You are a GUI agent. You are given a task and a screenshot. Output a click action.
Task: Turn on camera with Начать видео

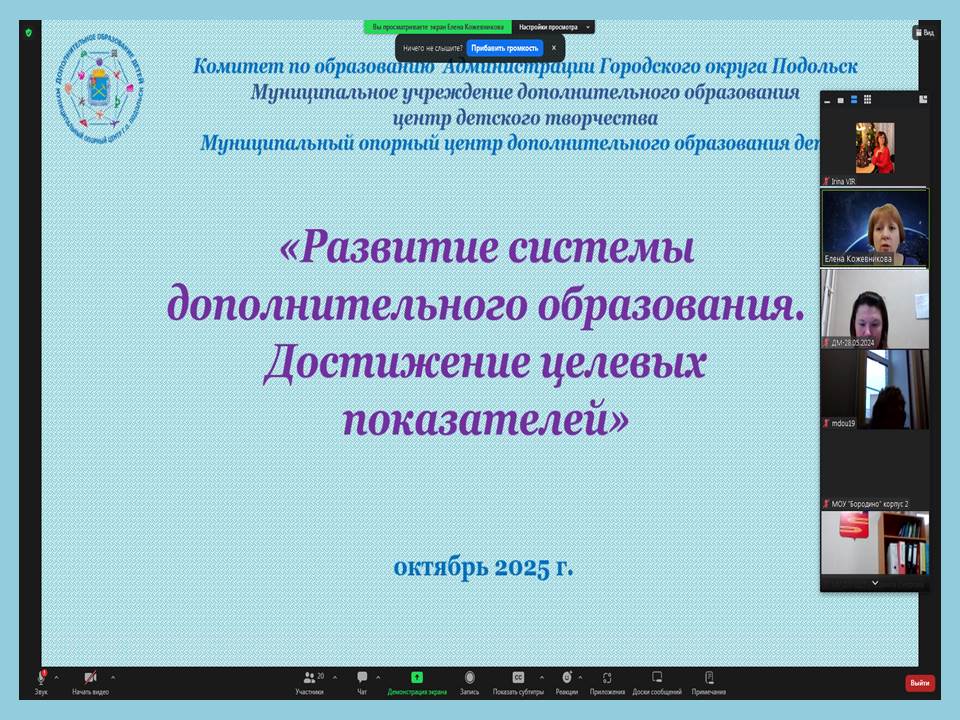pos(90,678)
